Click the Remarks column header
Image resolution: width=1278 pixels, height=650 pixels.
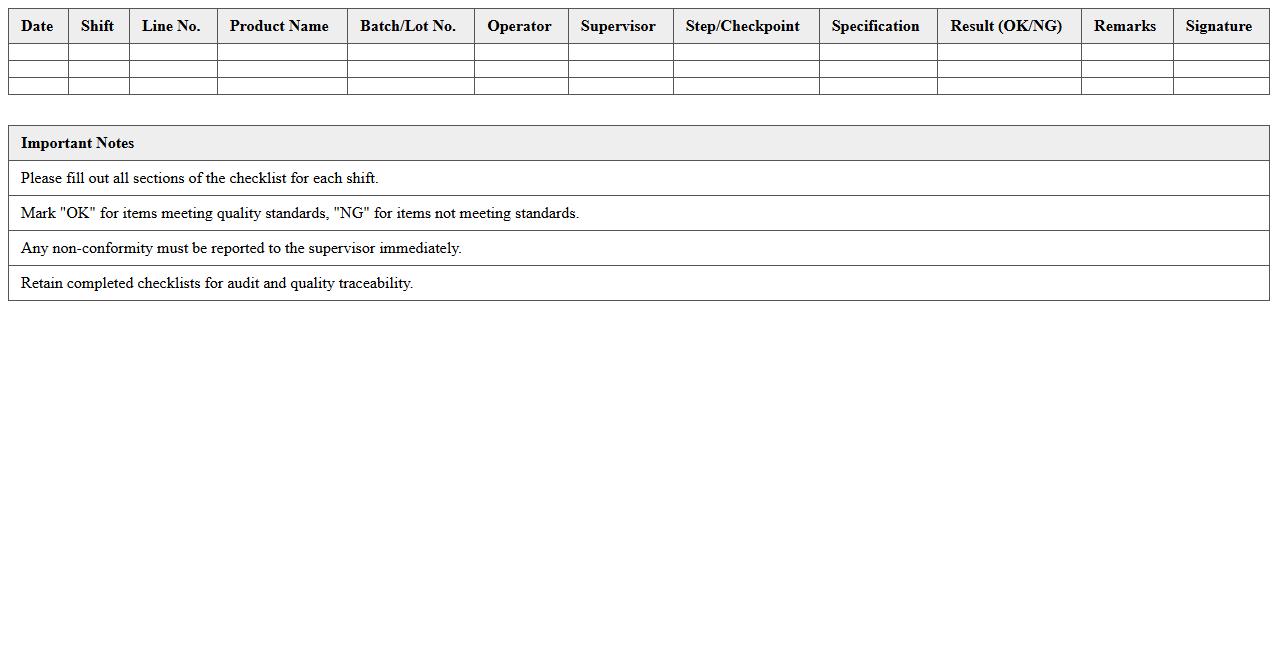(x=1124, y=26)
